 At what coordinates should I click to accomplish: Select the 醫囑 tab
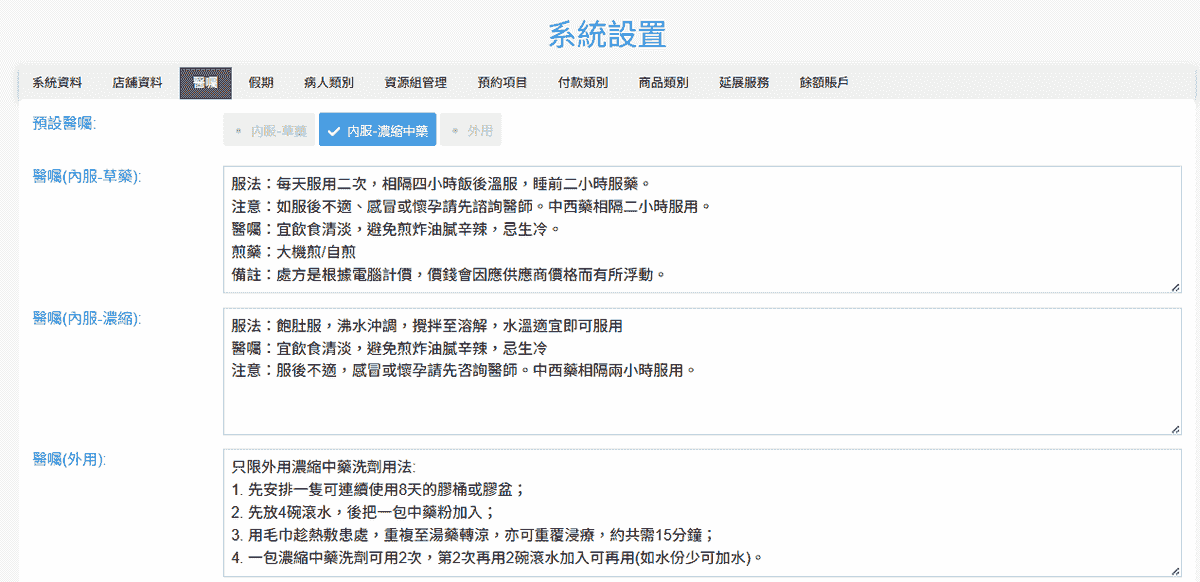(x=205, y=83)
